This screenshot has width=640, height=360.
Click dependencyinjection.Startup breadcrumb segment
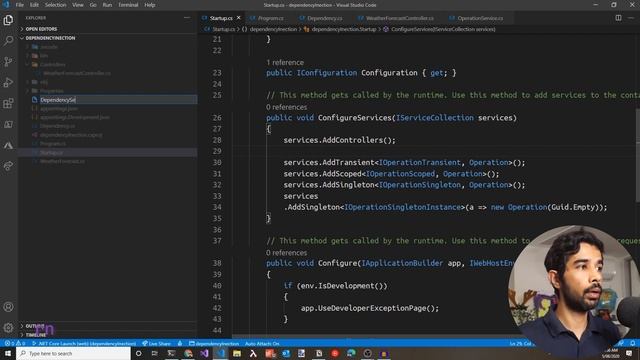[340, 29]
